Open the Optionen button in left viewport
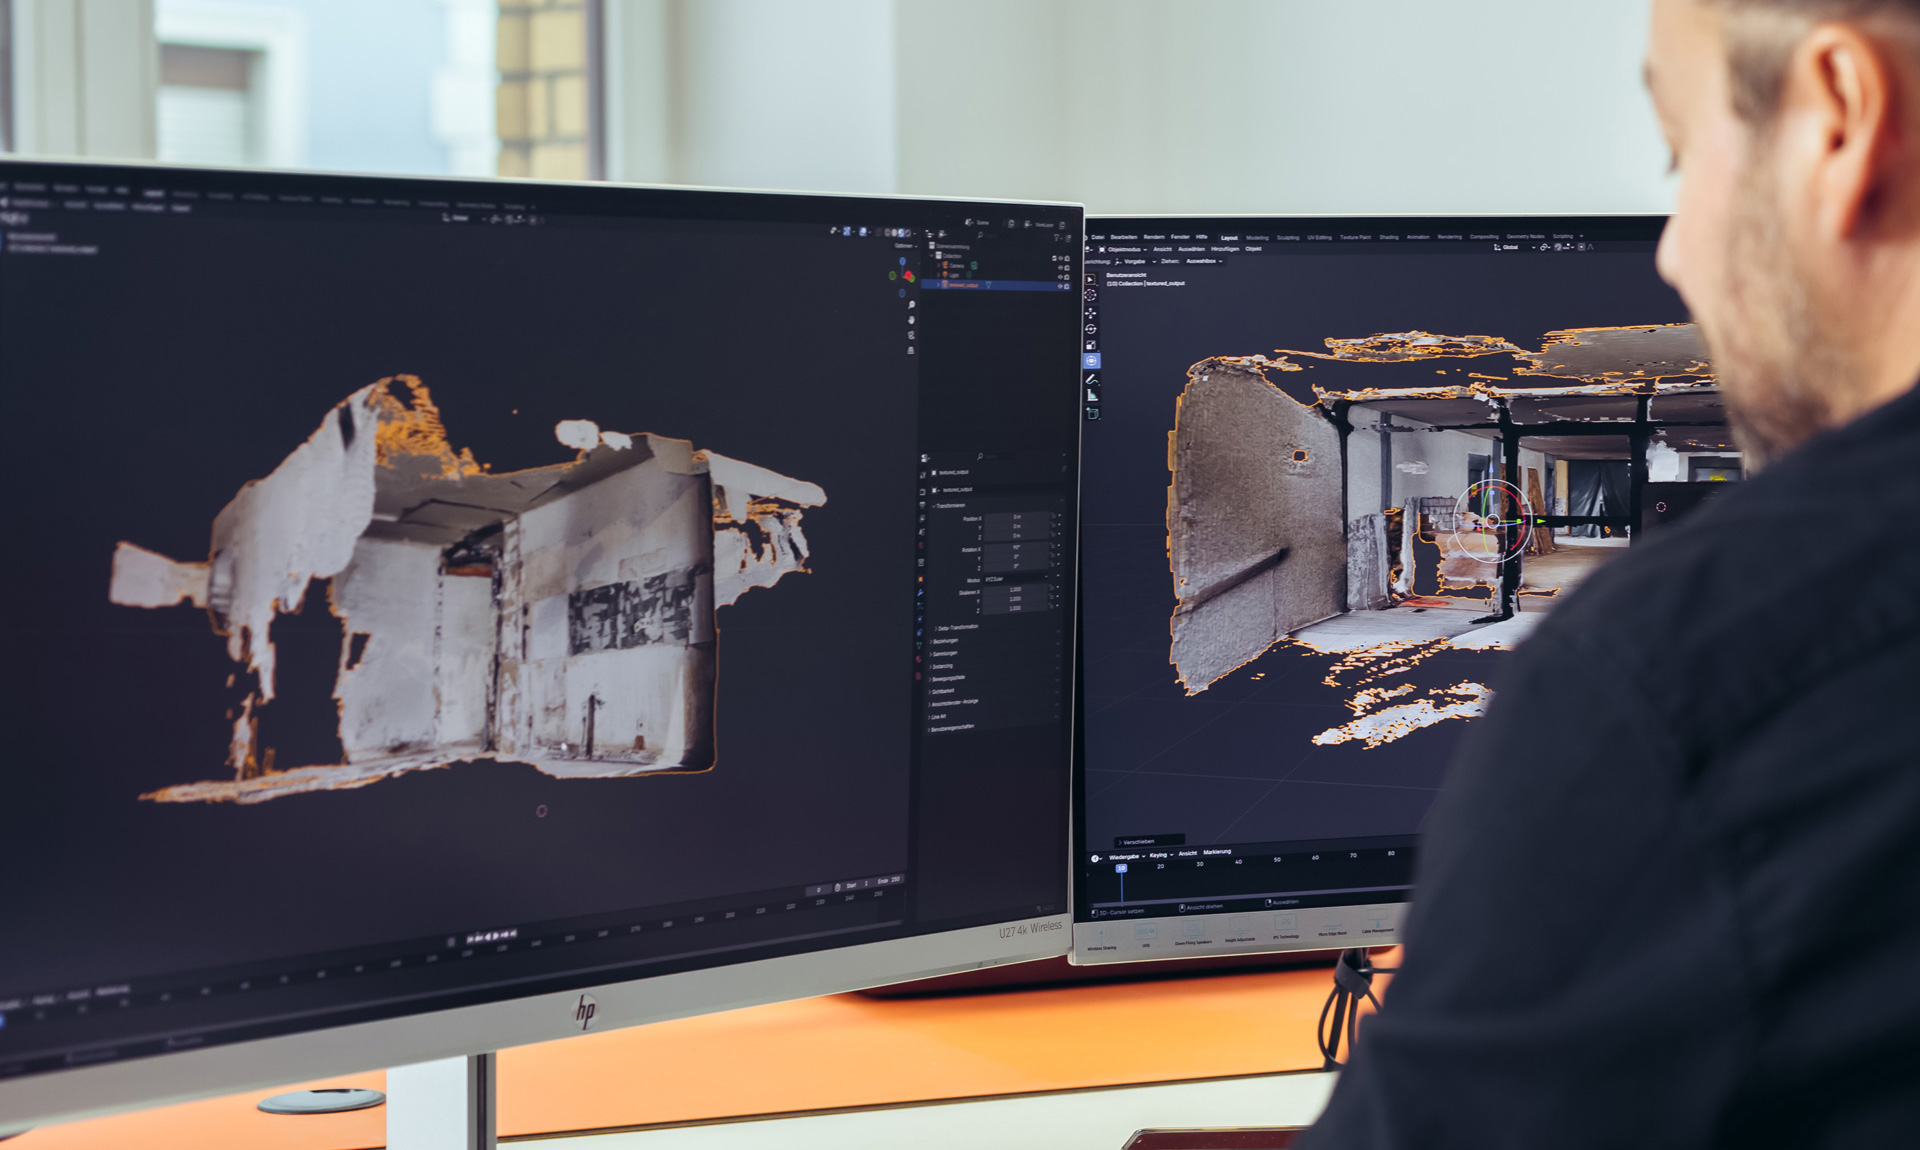The image size is (1920, 1150). [x=905, y=245]
